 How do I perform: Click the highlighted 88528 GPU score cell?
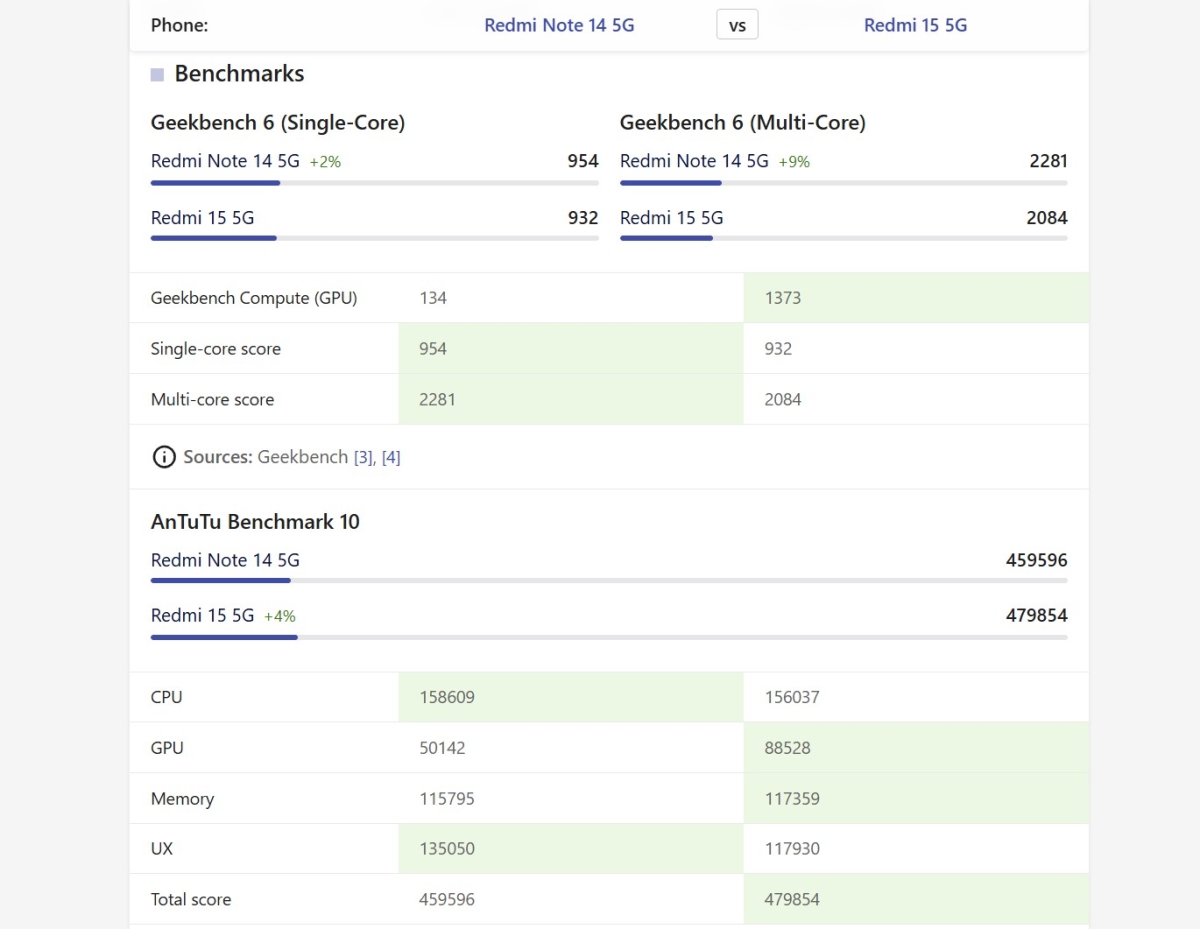[x=915, y=748]
